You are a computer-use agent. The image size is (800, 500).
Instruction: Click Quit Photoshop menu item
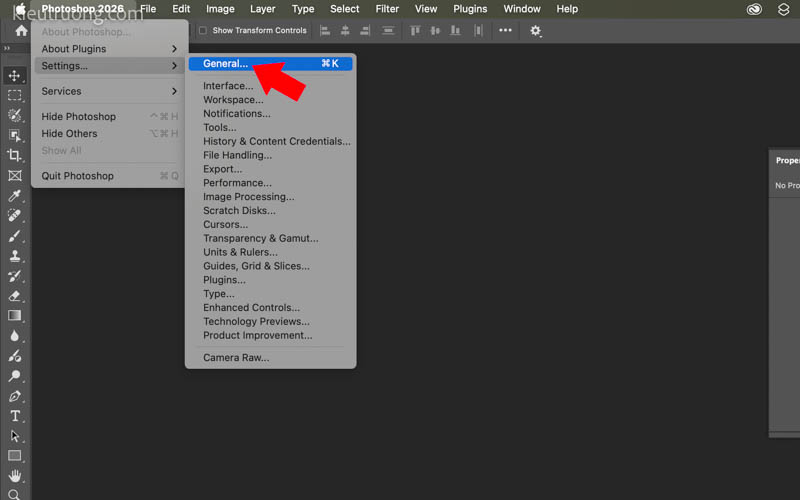point(109,176)
